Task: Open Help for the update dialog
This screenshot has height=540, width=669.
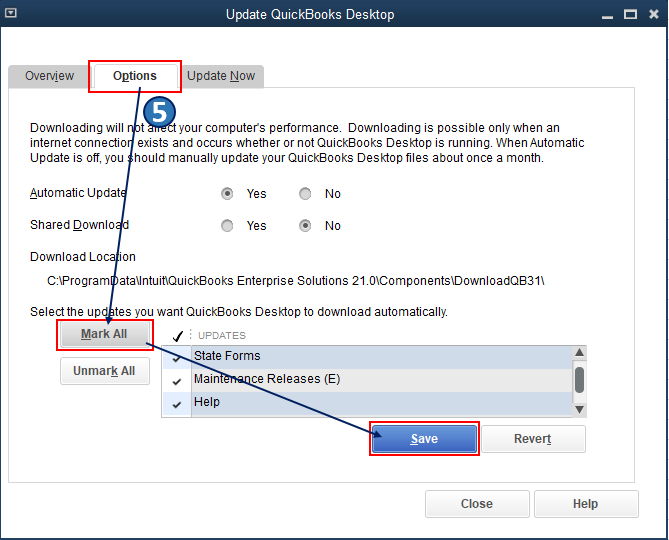Action: pyautogui.click(x=586, y=504)
